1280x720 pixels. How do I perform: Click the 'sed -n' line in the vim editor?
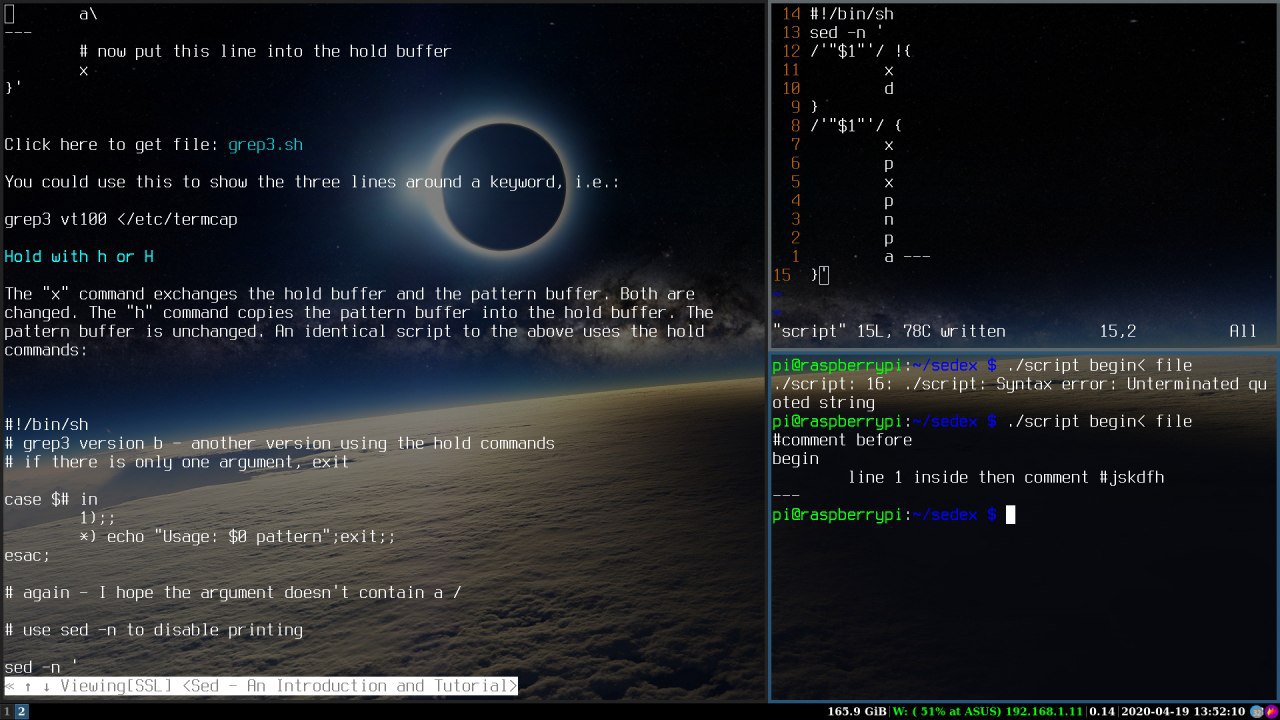coord(847,33)
